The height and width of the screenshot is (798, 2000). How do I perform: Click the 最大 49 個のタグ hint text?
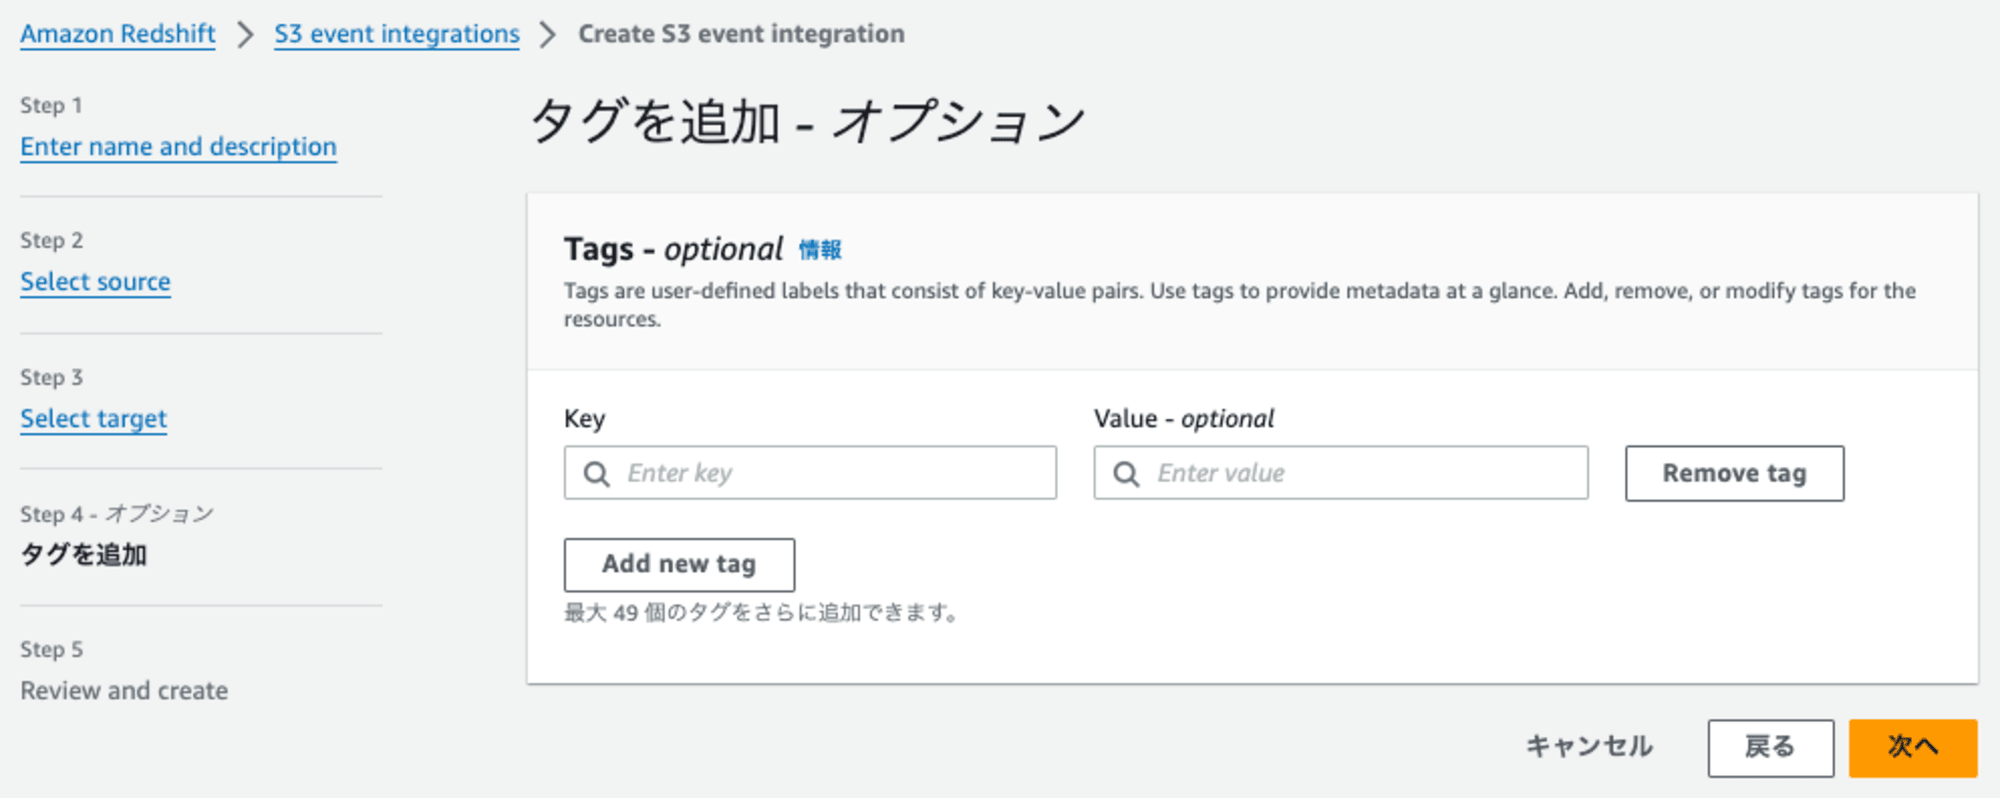[761, 613]
